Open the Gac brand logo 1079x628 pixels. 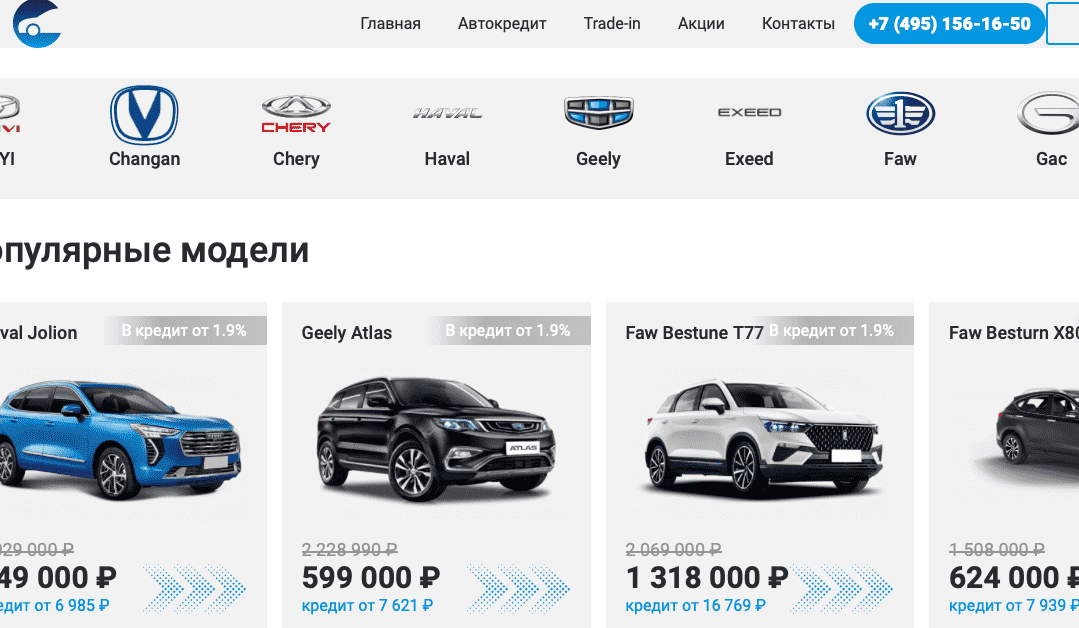[x=1049, y=113]
